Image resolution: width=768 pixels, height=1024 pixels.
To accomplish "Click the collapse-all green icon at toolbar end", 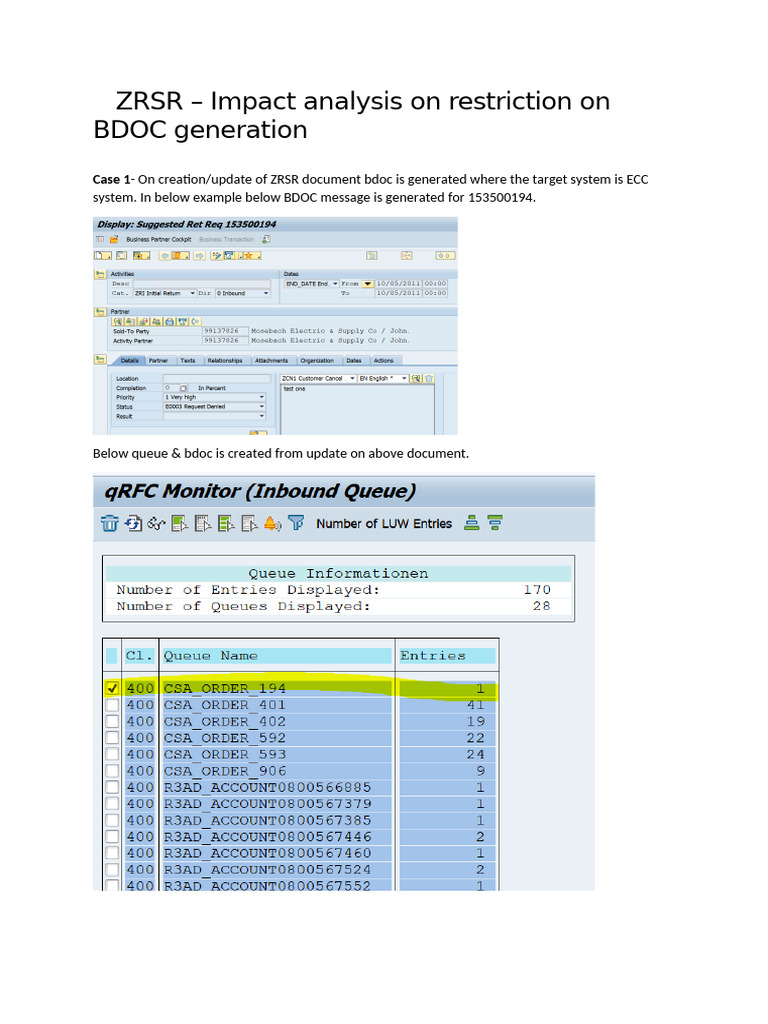I will 495,523.
